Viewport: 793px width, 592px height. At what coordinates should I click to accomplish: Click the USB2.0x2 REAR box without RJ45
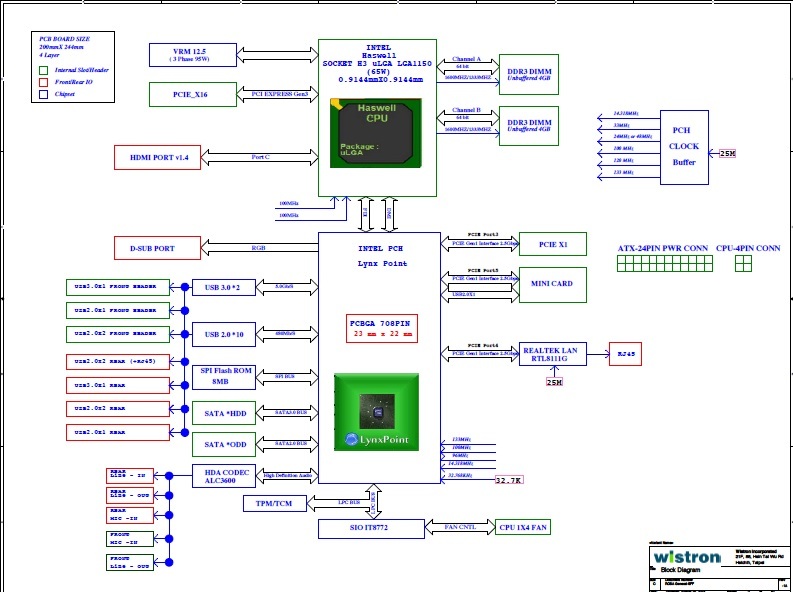(x=118, y=409)
